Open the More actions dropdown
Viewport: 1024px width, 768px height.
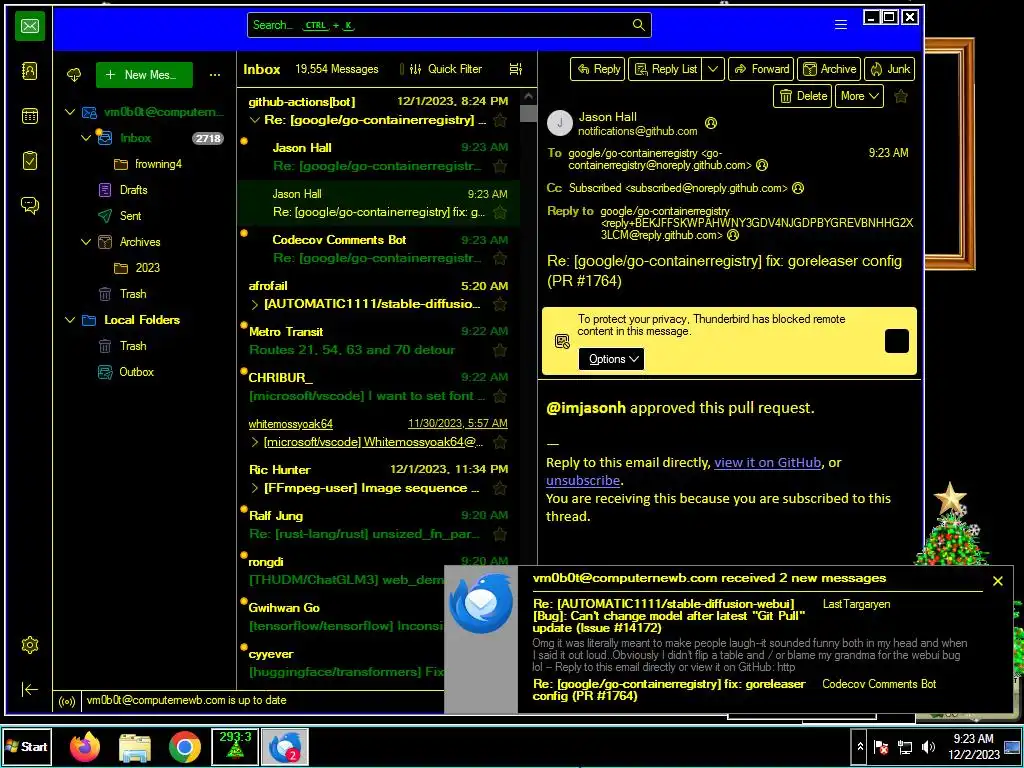[x=859, y=97]
